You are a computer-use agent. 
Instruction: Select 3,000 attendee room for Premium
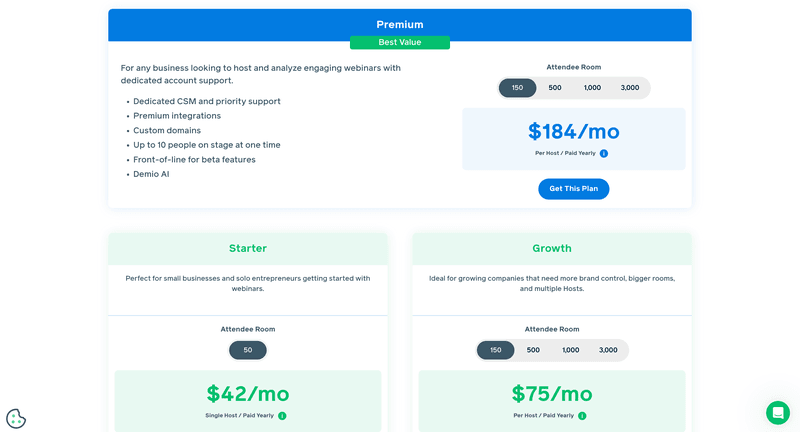(630, 88)
